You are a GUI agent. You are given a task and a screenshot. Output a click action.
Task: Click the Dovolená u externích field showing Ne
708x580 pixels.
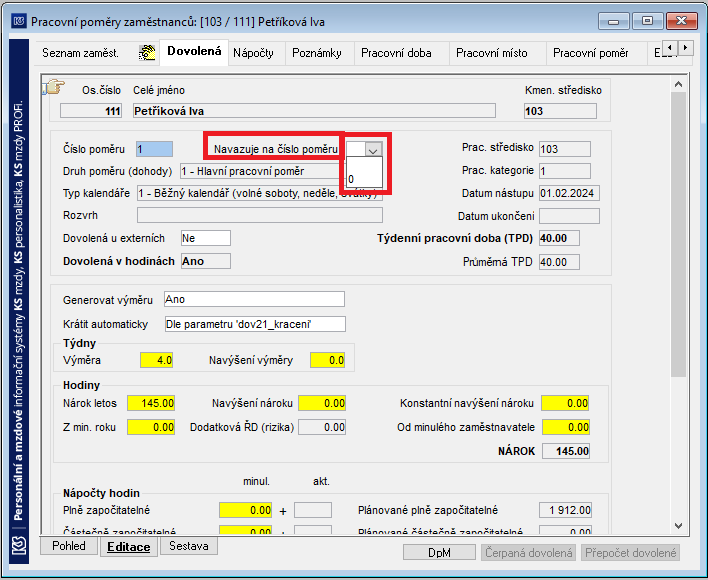205,238
